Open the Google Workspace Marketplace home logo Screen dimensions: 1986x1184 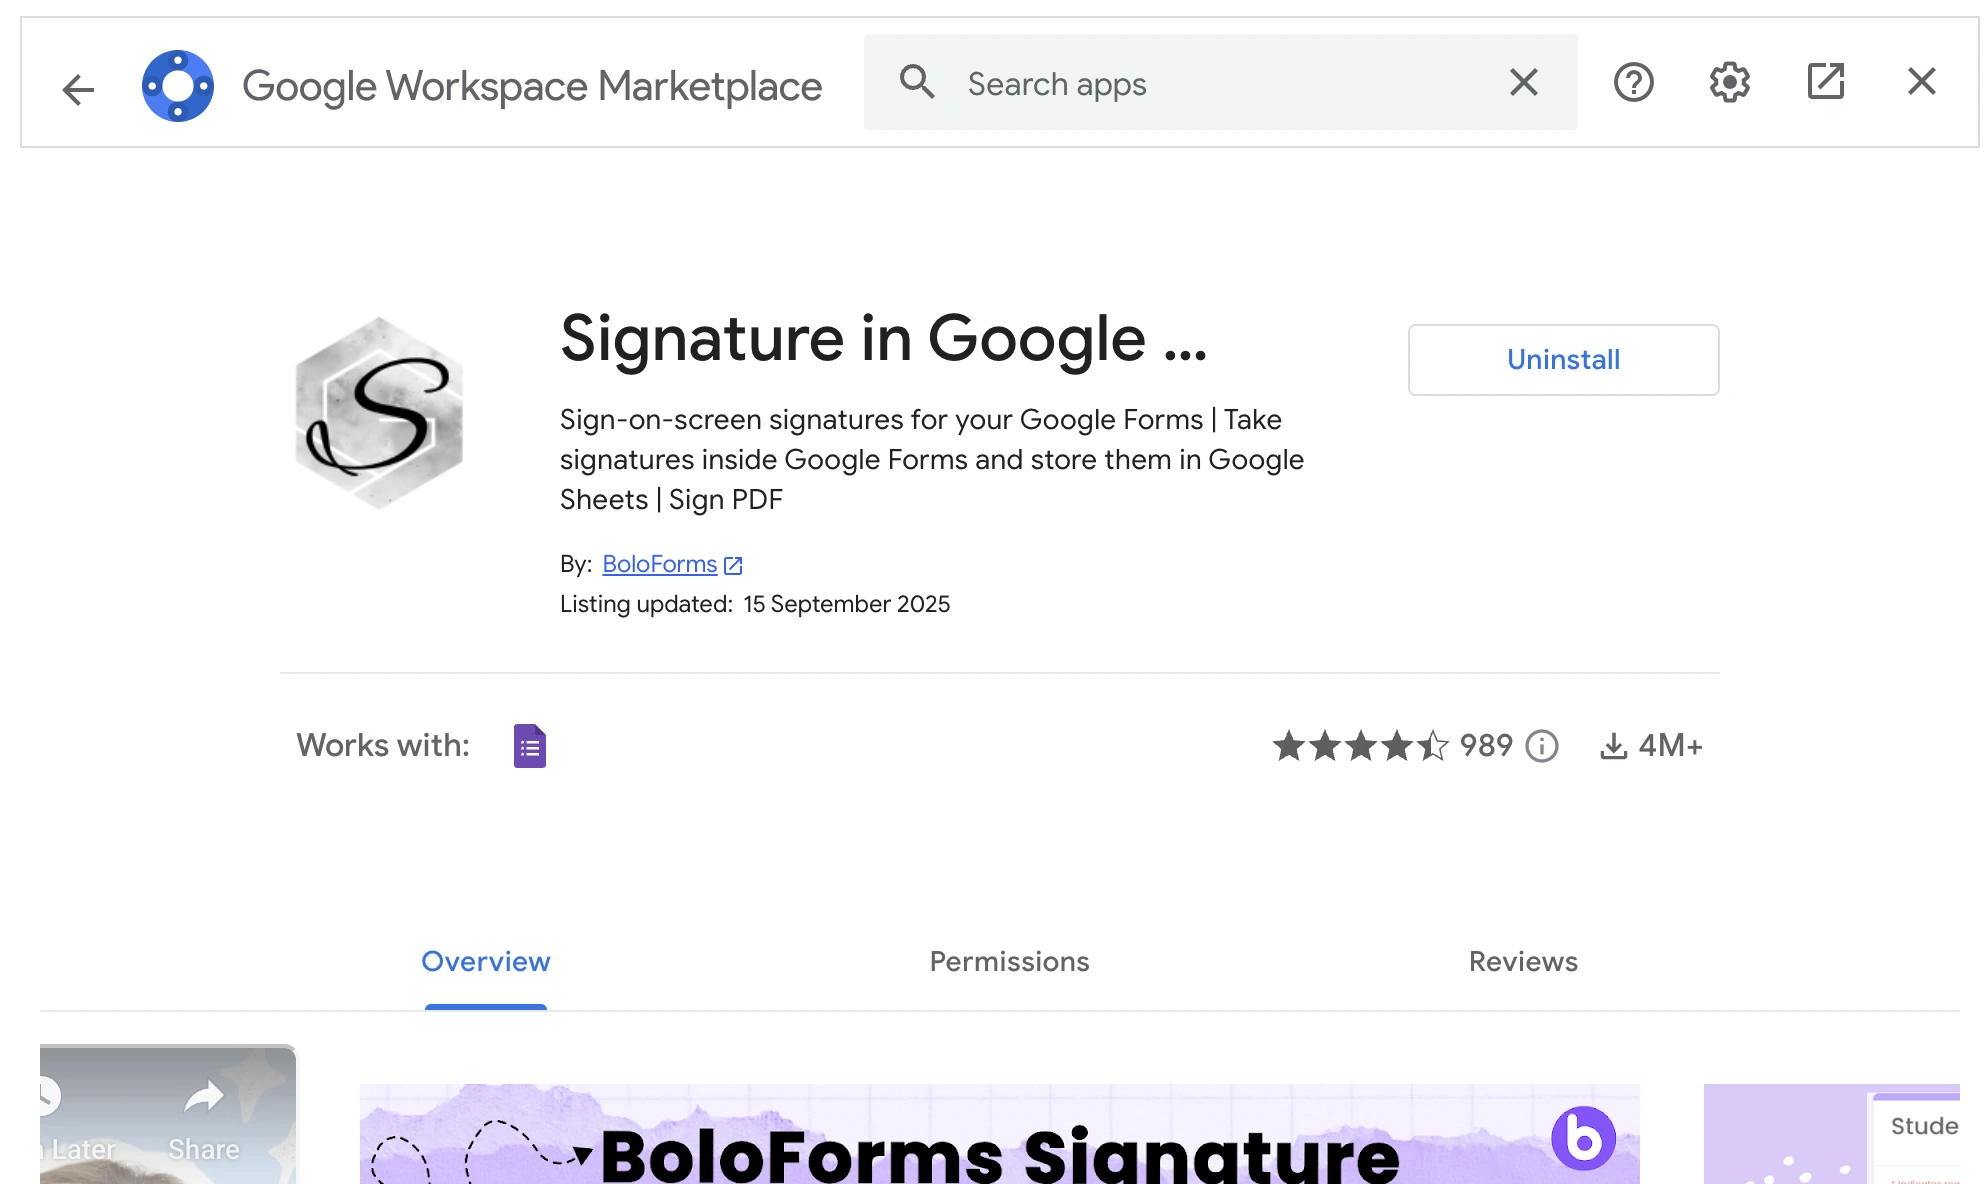pos(178,86)
